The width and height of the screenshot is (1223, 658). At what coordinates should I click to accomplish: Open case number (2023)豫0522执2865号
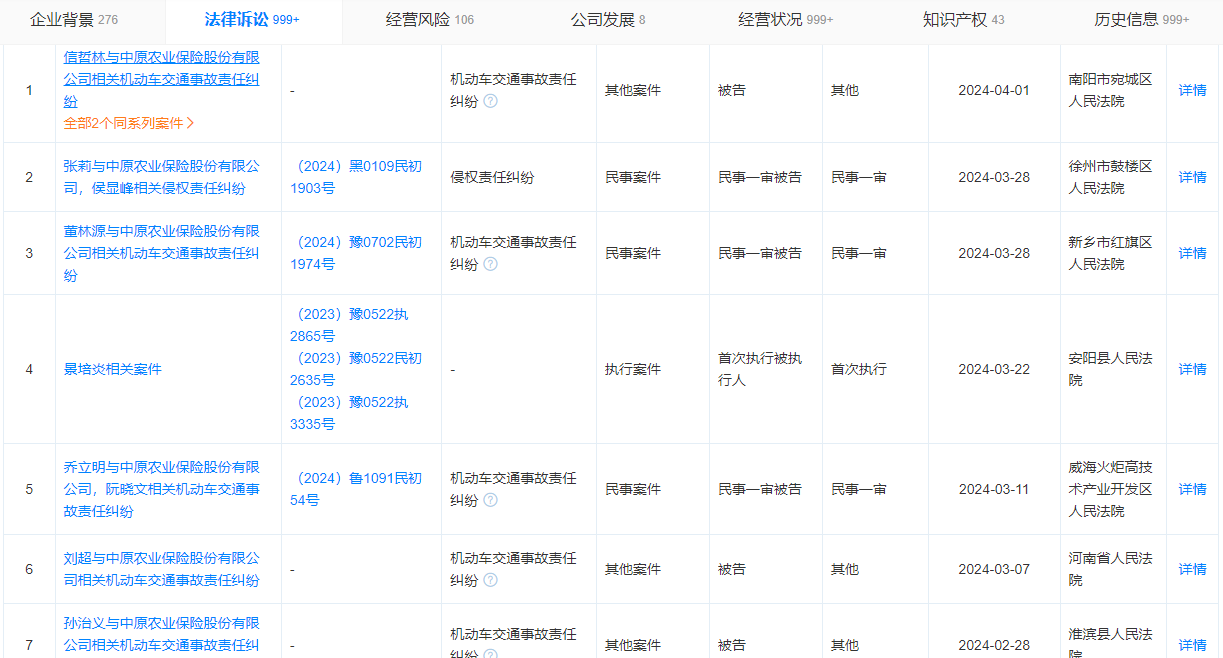[x=350, y=325]
